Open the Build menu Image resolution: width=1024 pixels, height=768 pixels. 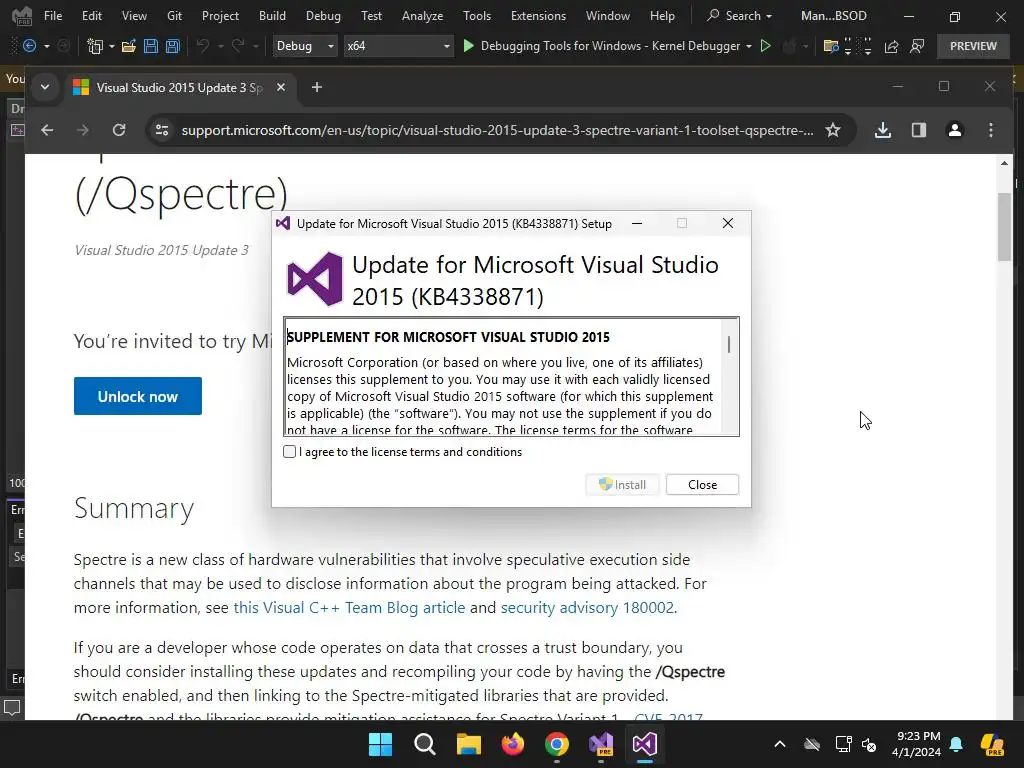[272, 16]
